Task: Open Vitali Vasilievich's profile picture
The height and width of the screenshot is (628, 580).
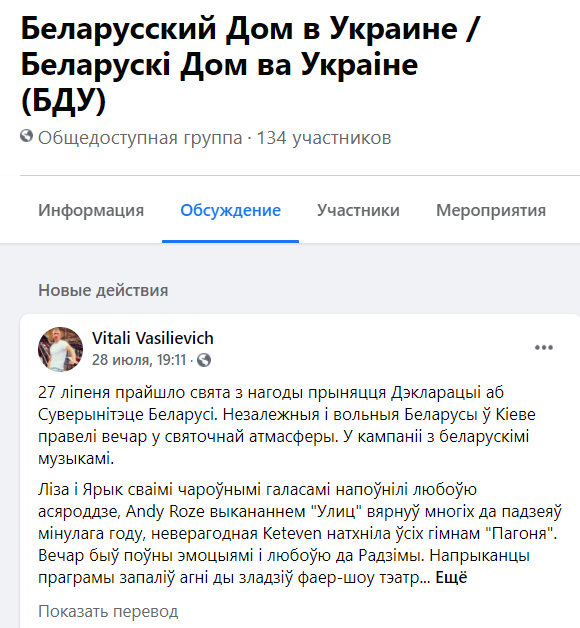Action: point(60,349)
